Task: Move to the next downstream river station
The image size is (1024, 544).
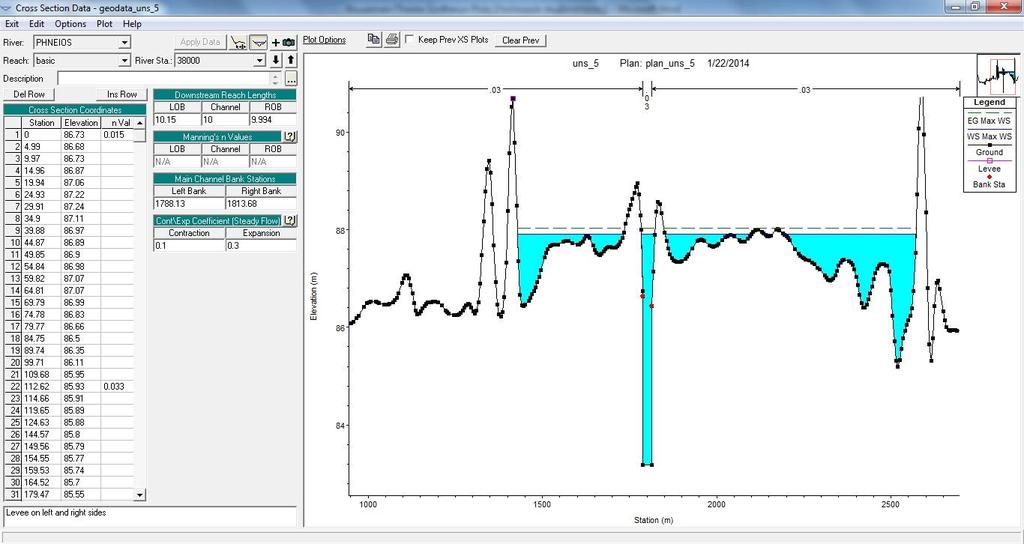Action: [x=276, y=60]
